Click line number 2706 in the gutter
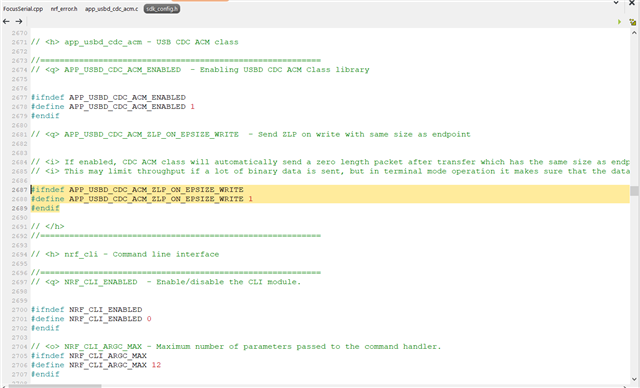This screenshot has height=388, width=640. point(19,365)
